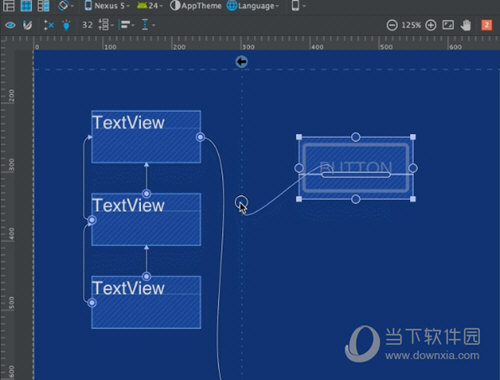Viewport: 500px width, 380px height.
Task: Switch to Design view mode icon
Action: coord(9,5)
